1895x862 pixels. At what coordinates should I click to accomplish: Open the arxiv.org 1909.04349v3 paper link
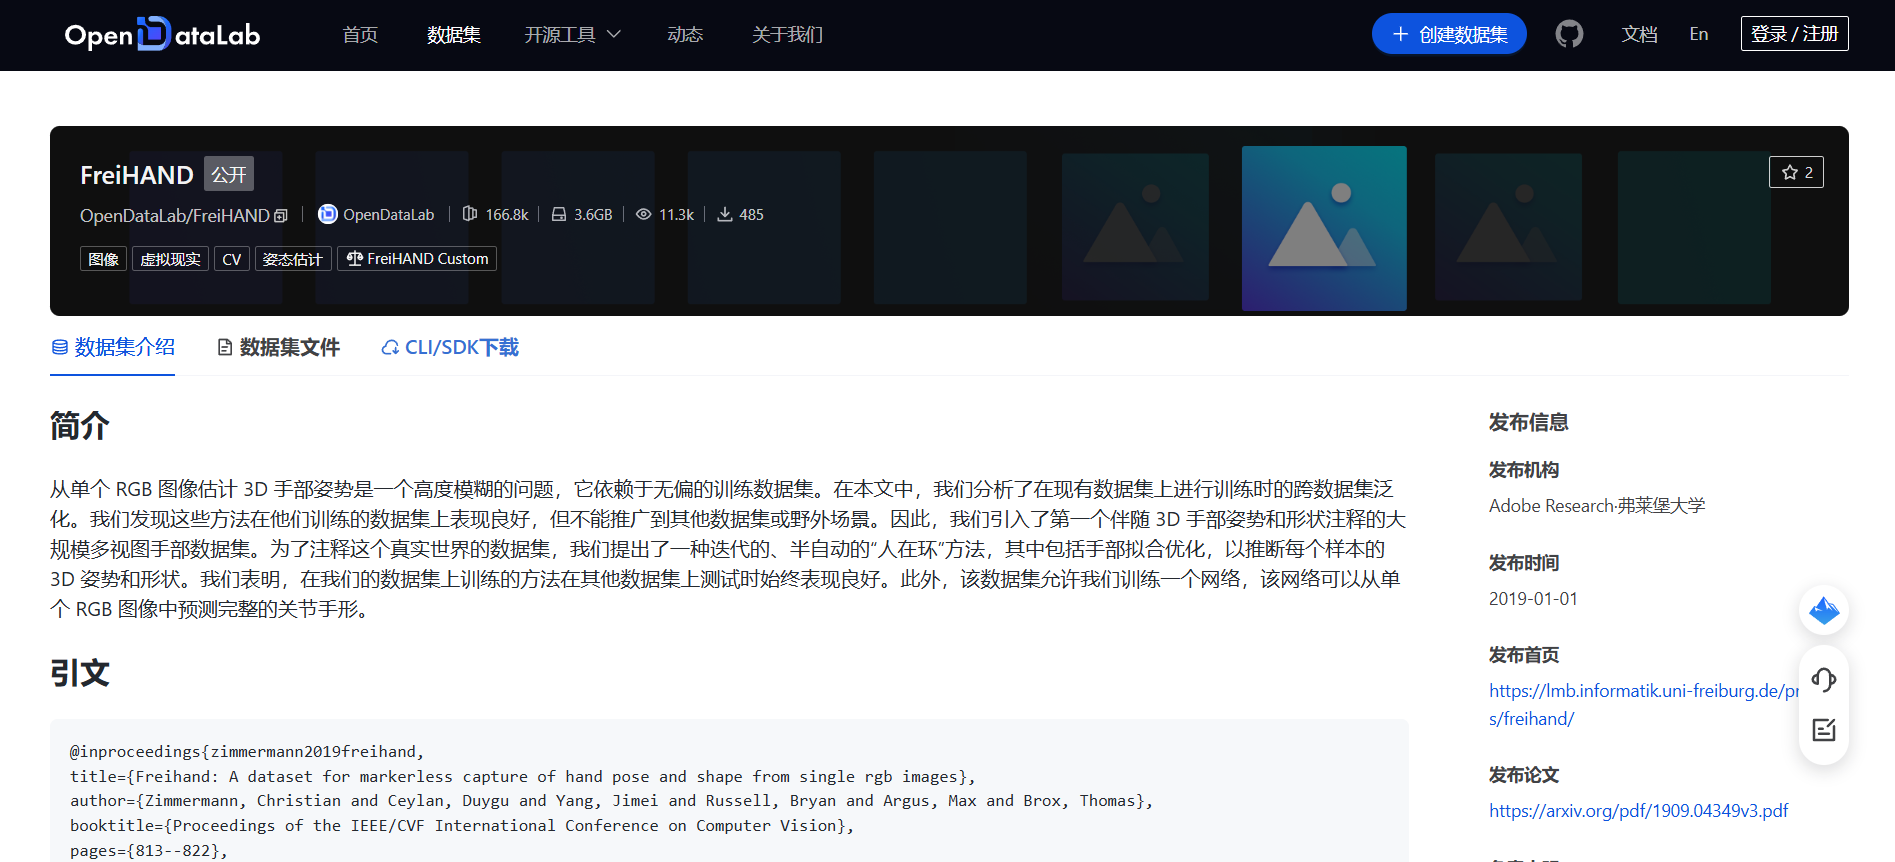(x=1638, y=811)
